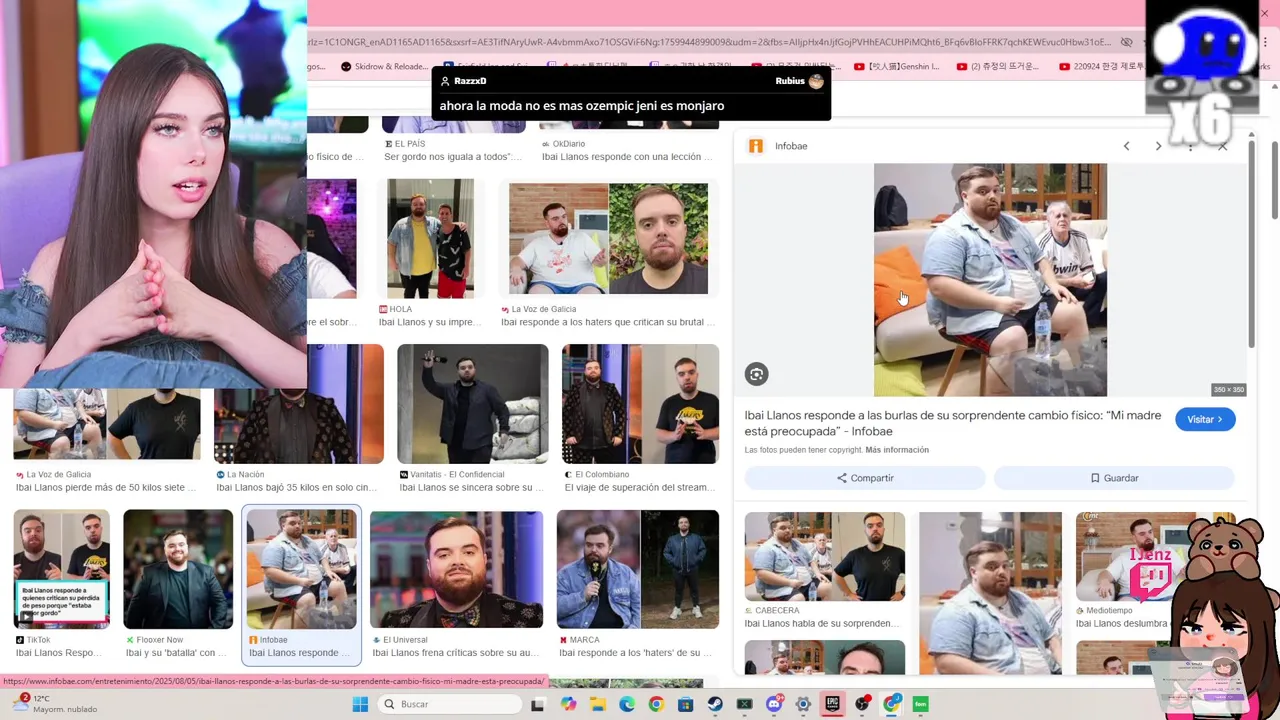This screenshot has width=1280, height=720.
Task: Go to next image in preview panel
Action: point(1158,146)
